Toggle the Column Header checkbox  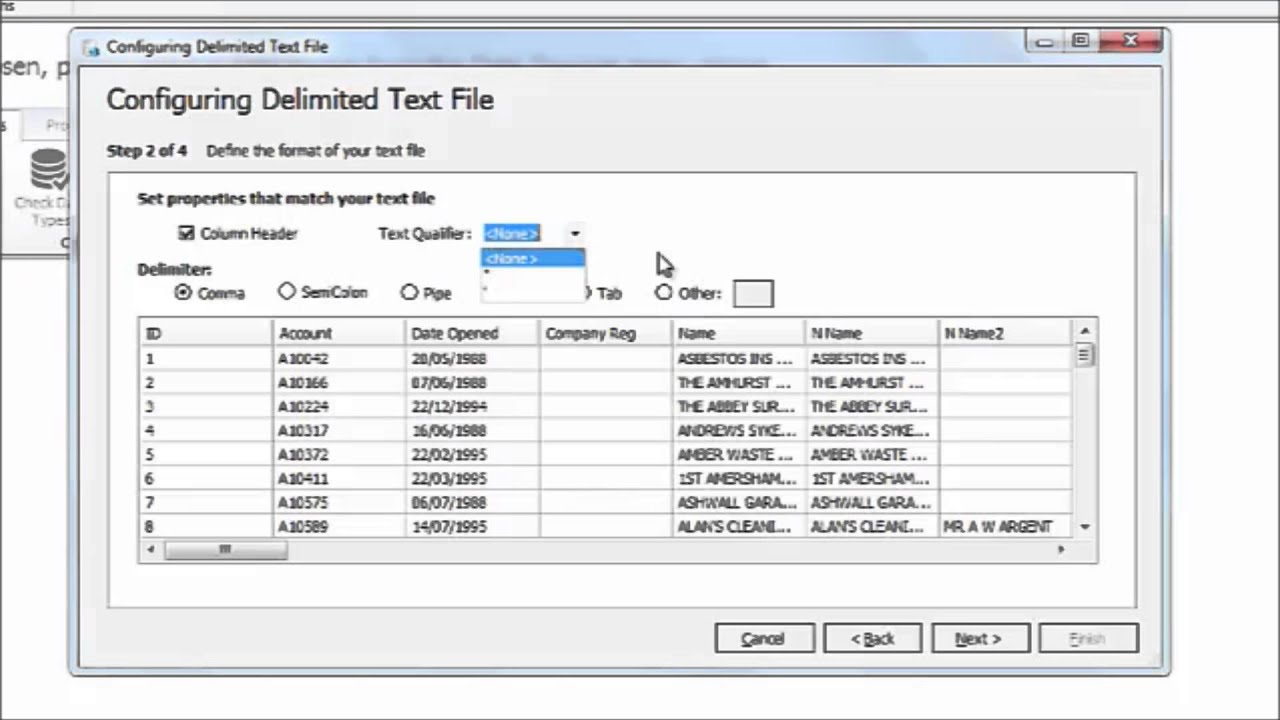point(186,233)
